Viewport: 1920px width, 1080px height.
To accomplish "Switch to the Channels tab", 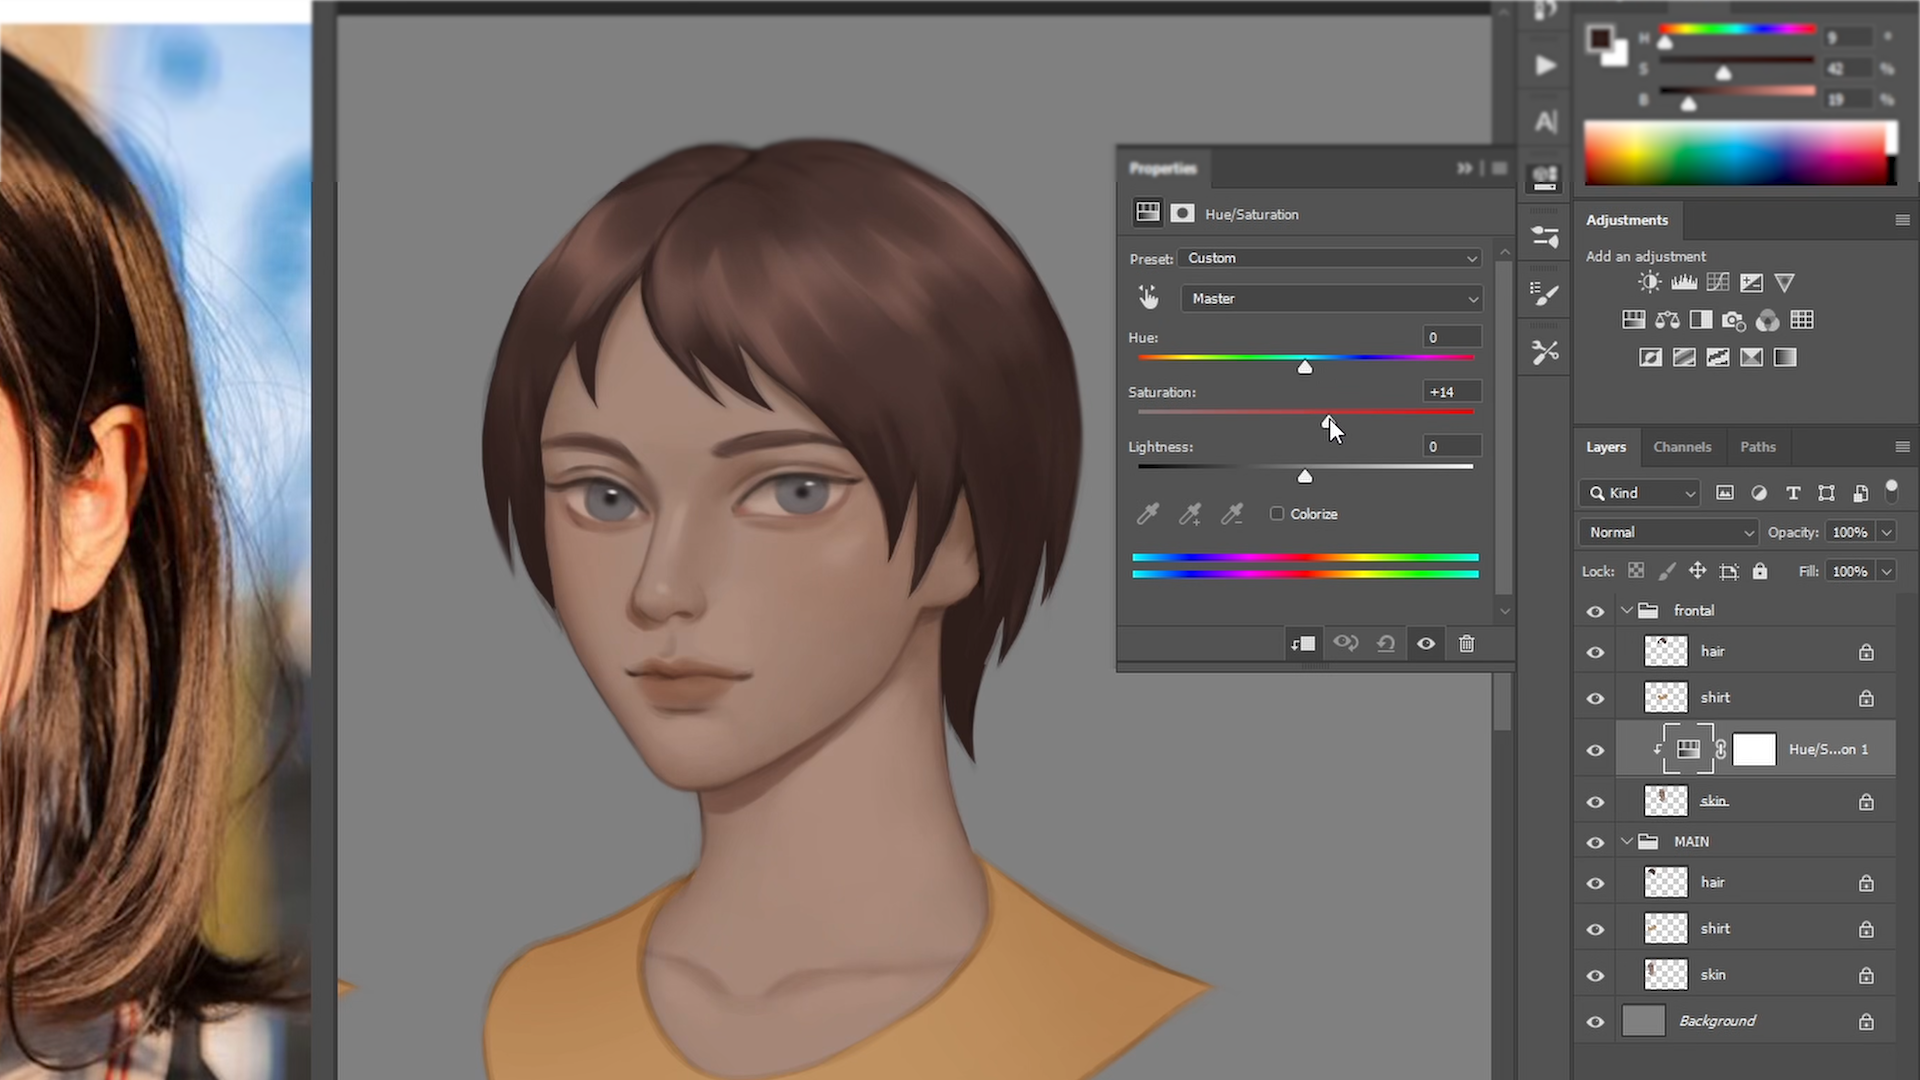I will point(1682,447).
